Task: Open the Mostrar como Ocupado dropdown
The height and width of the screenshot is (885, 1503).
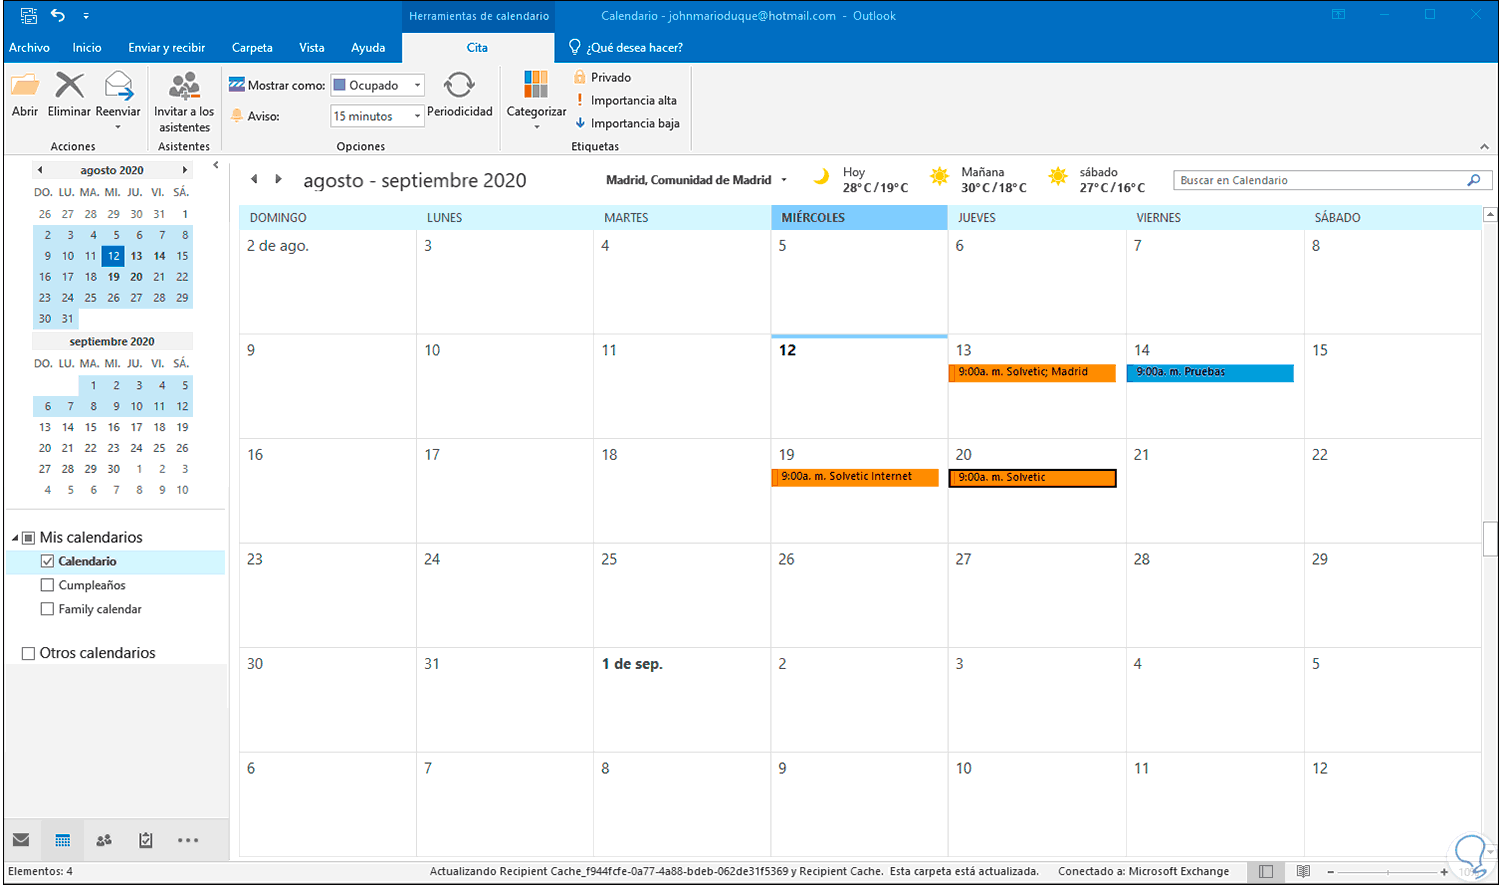Action: (x=418, y=85)
